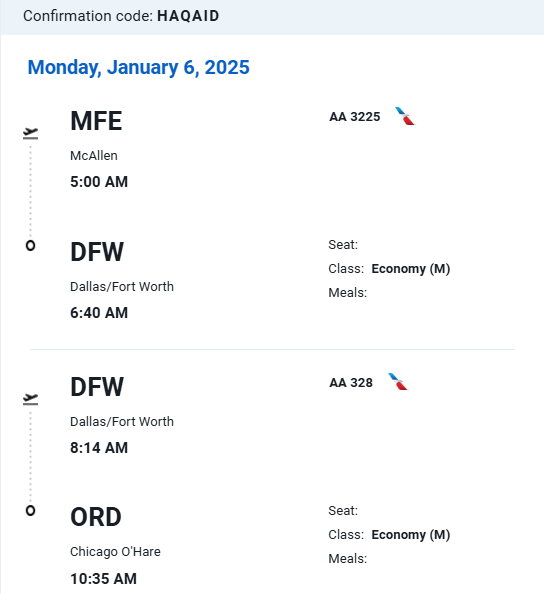The height and width of the screenshot is (594, 544).
Task: Click the 5:00 AM departure time
Action: tap(99, 182)
